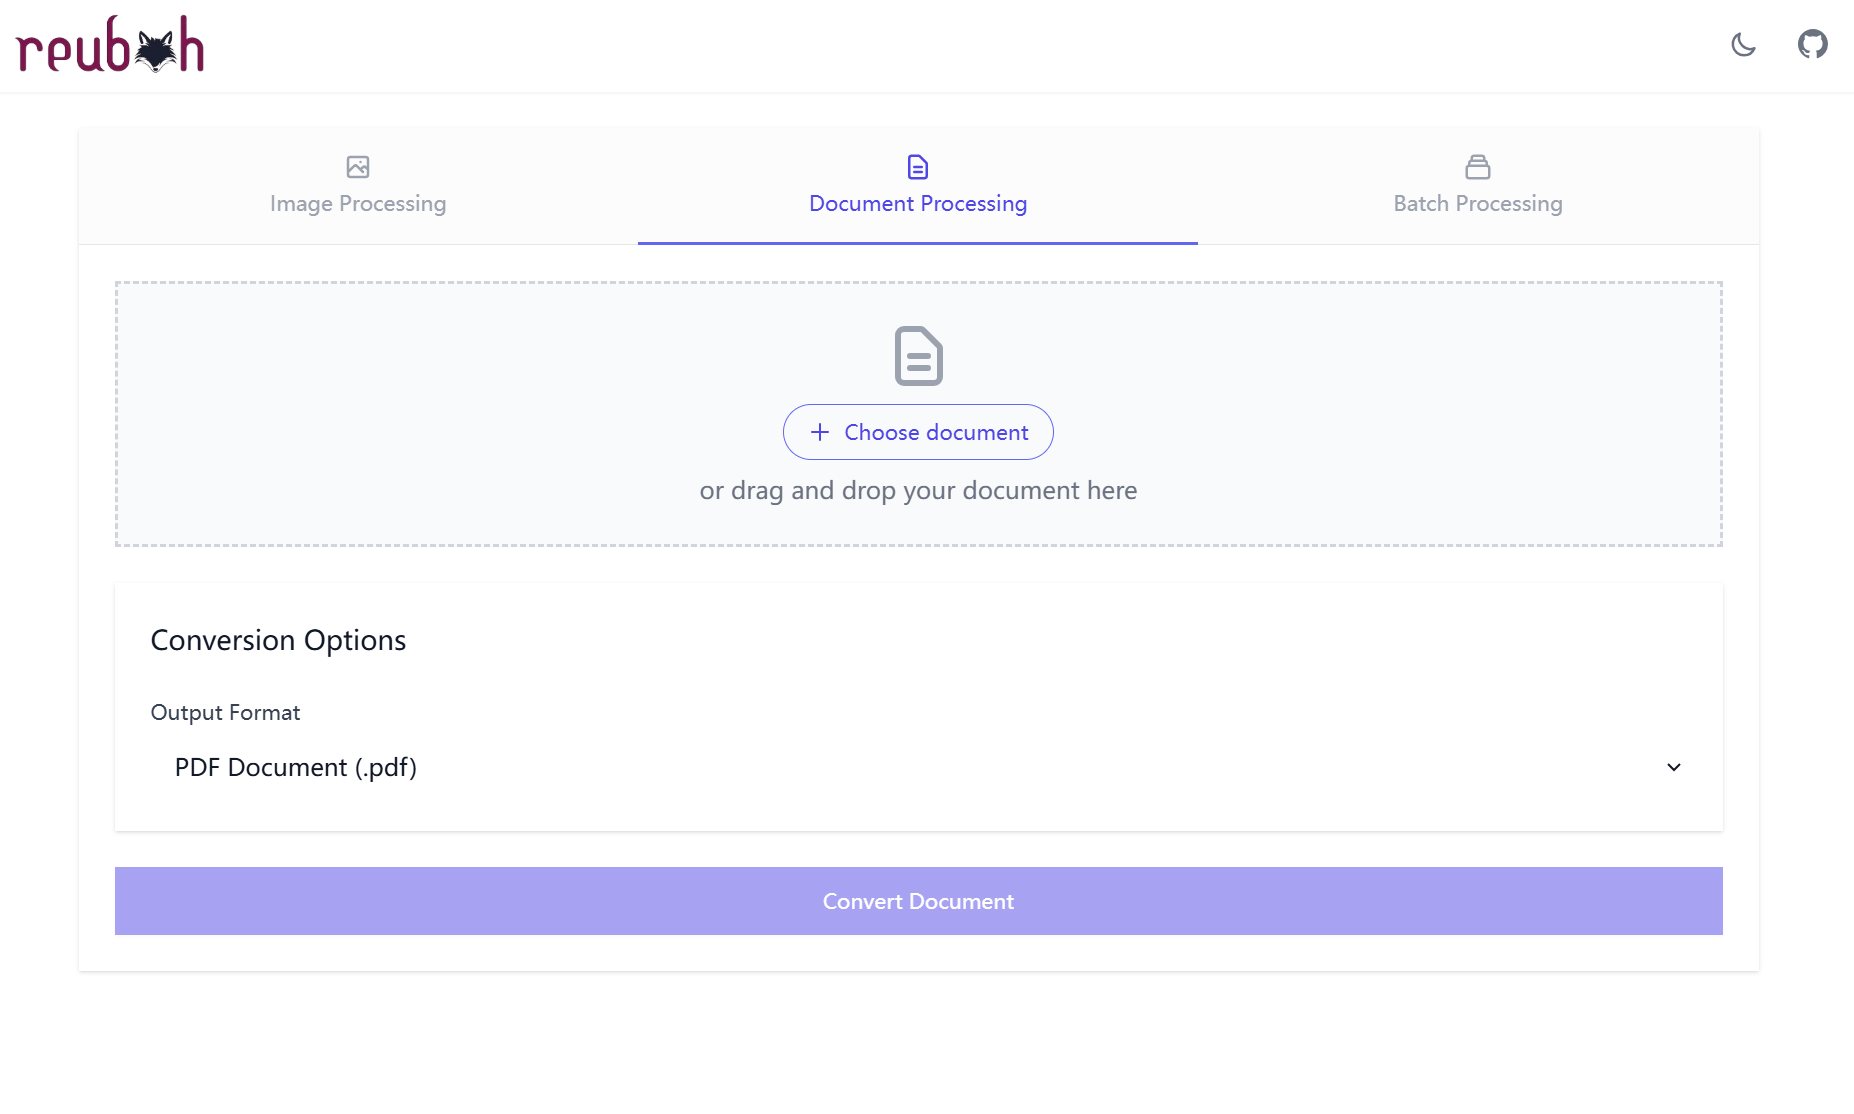Click the Convert Document button

[x=918, y=901]
